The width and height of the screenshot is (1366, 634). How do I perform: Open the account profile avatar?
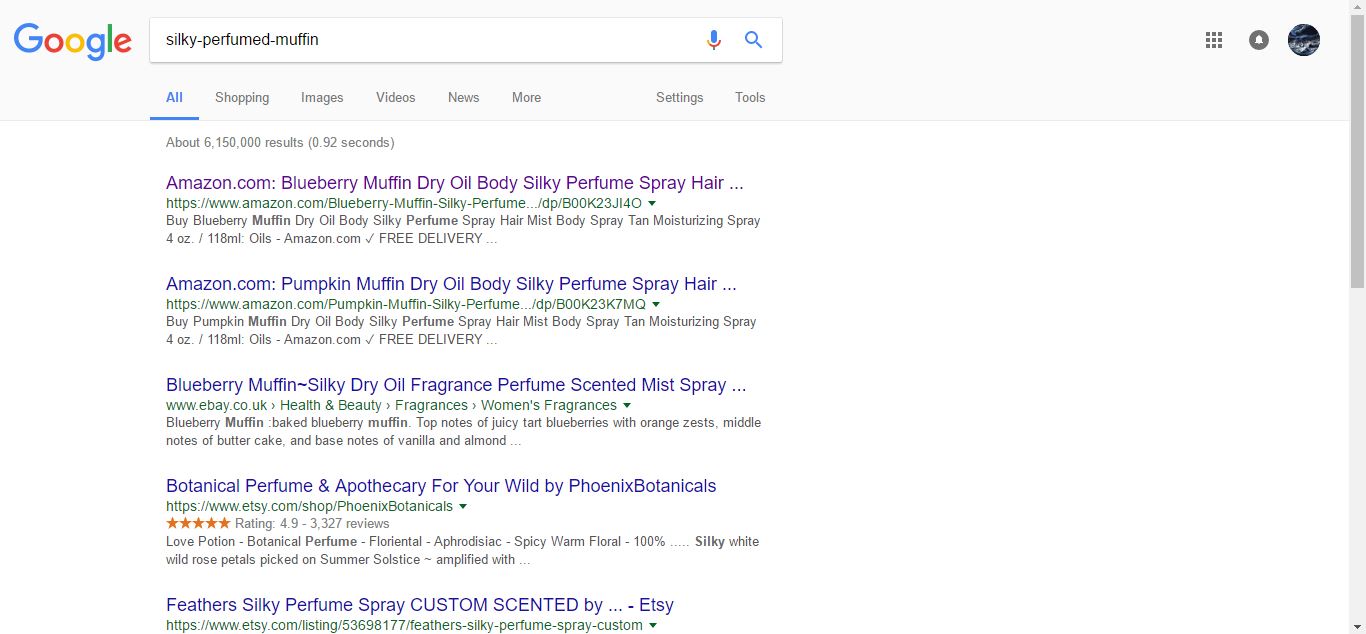tap(1303, 40)
